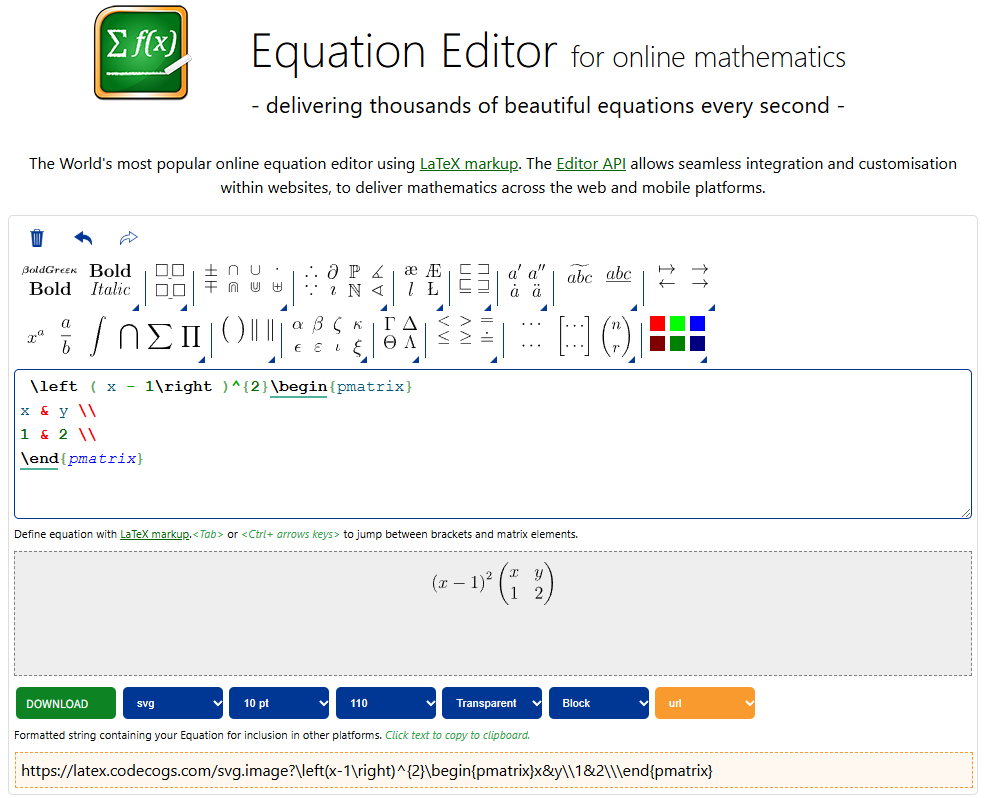Open the 10 pt font size dropdown
The image size is (984, 798).
click(x=279, y=703)
